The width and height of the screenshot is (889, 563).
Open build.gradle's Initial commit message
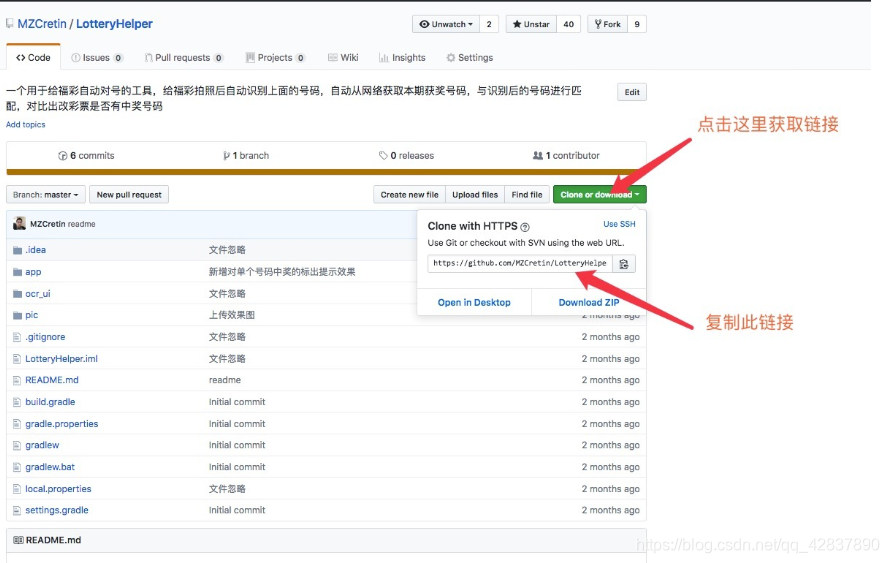(236, 402)
